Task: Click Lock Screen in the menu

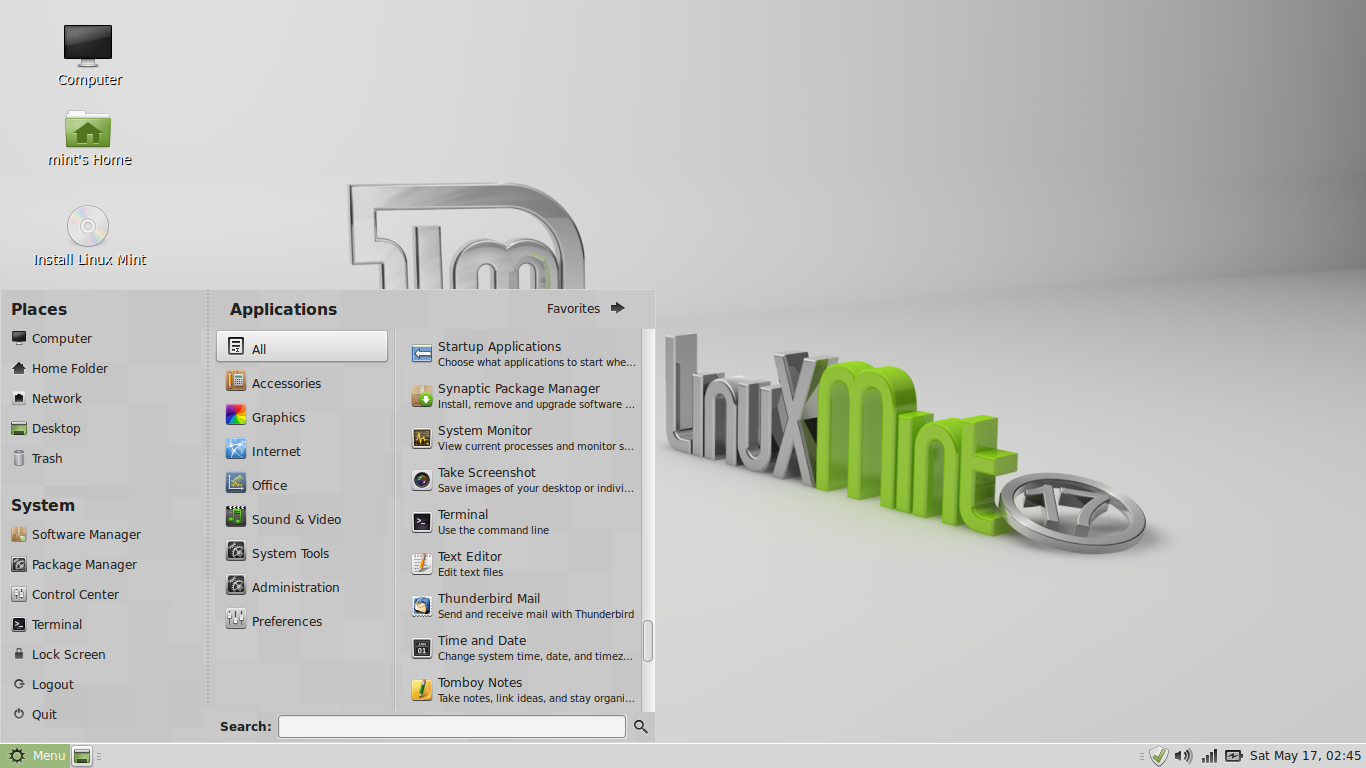Action: [x=58, y=655]
